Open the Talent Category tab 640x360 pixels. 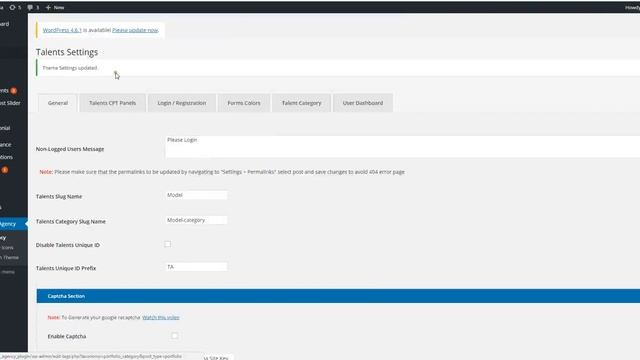tap(301, 103)
